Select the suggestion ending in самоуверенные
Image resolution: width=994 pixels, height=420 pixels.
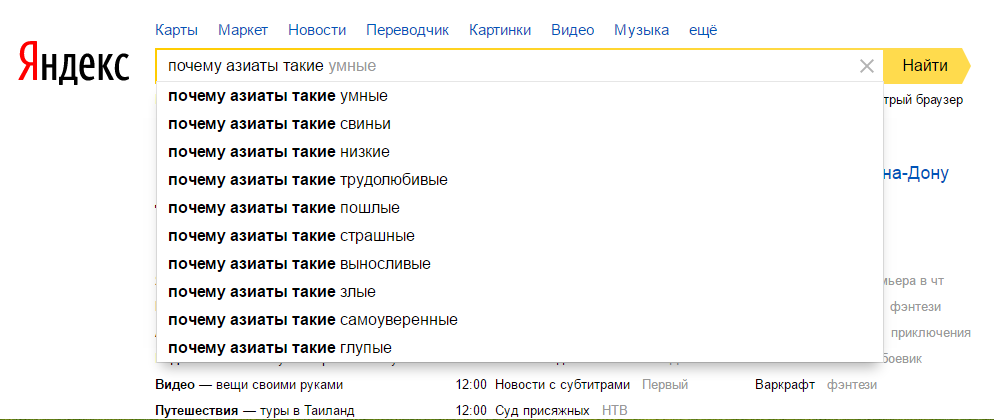coord(313,320)
